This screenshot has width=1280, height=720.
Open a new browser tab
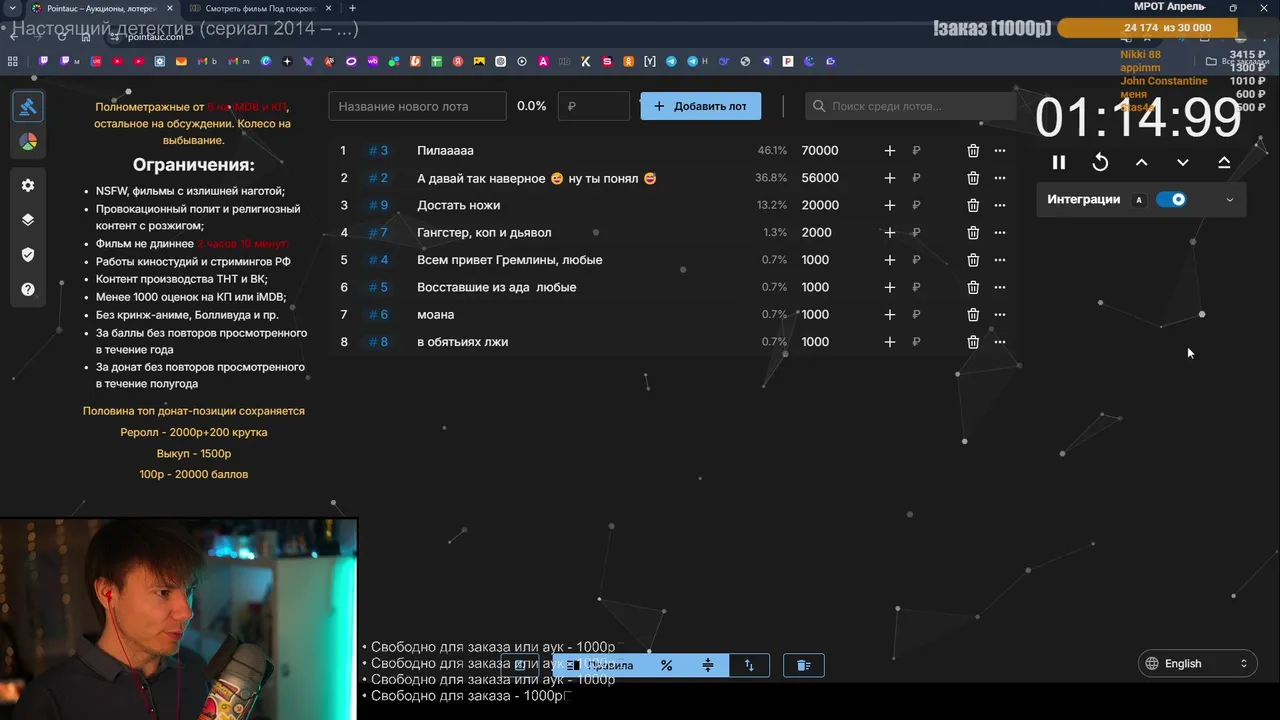(x=352, y=8)
